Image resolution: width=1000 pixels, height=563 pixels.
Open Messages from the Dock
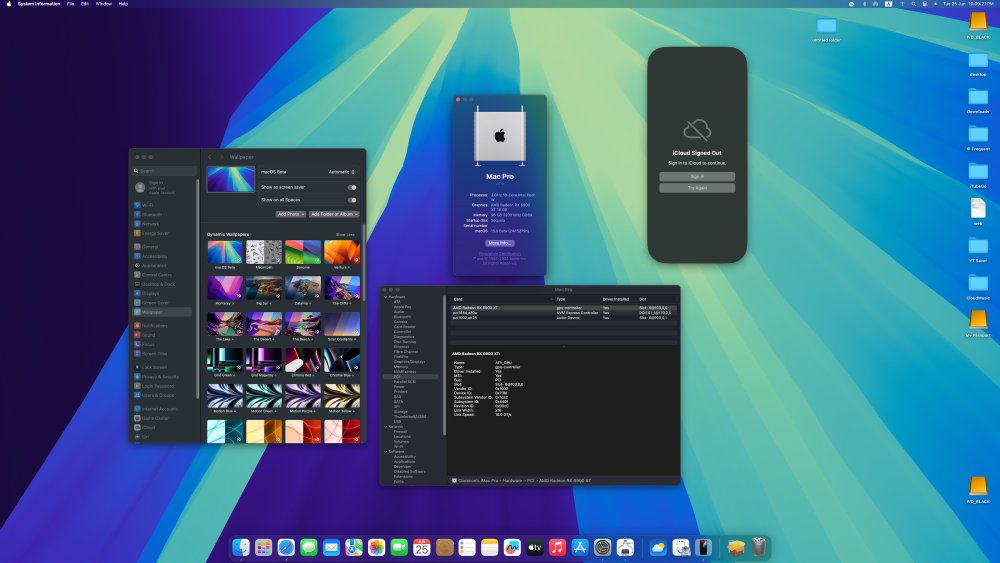309,547
